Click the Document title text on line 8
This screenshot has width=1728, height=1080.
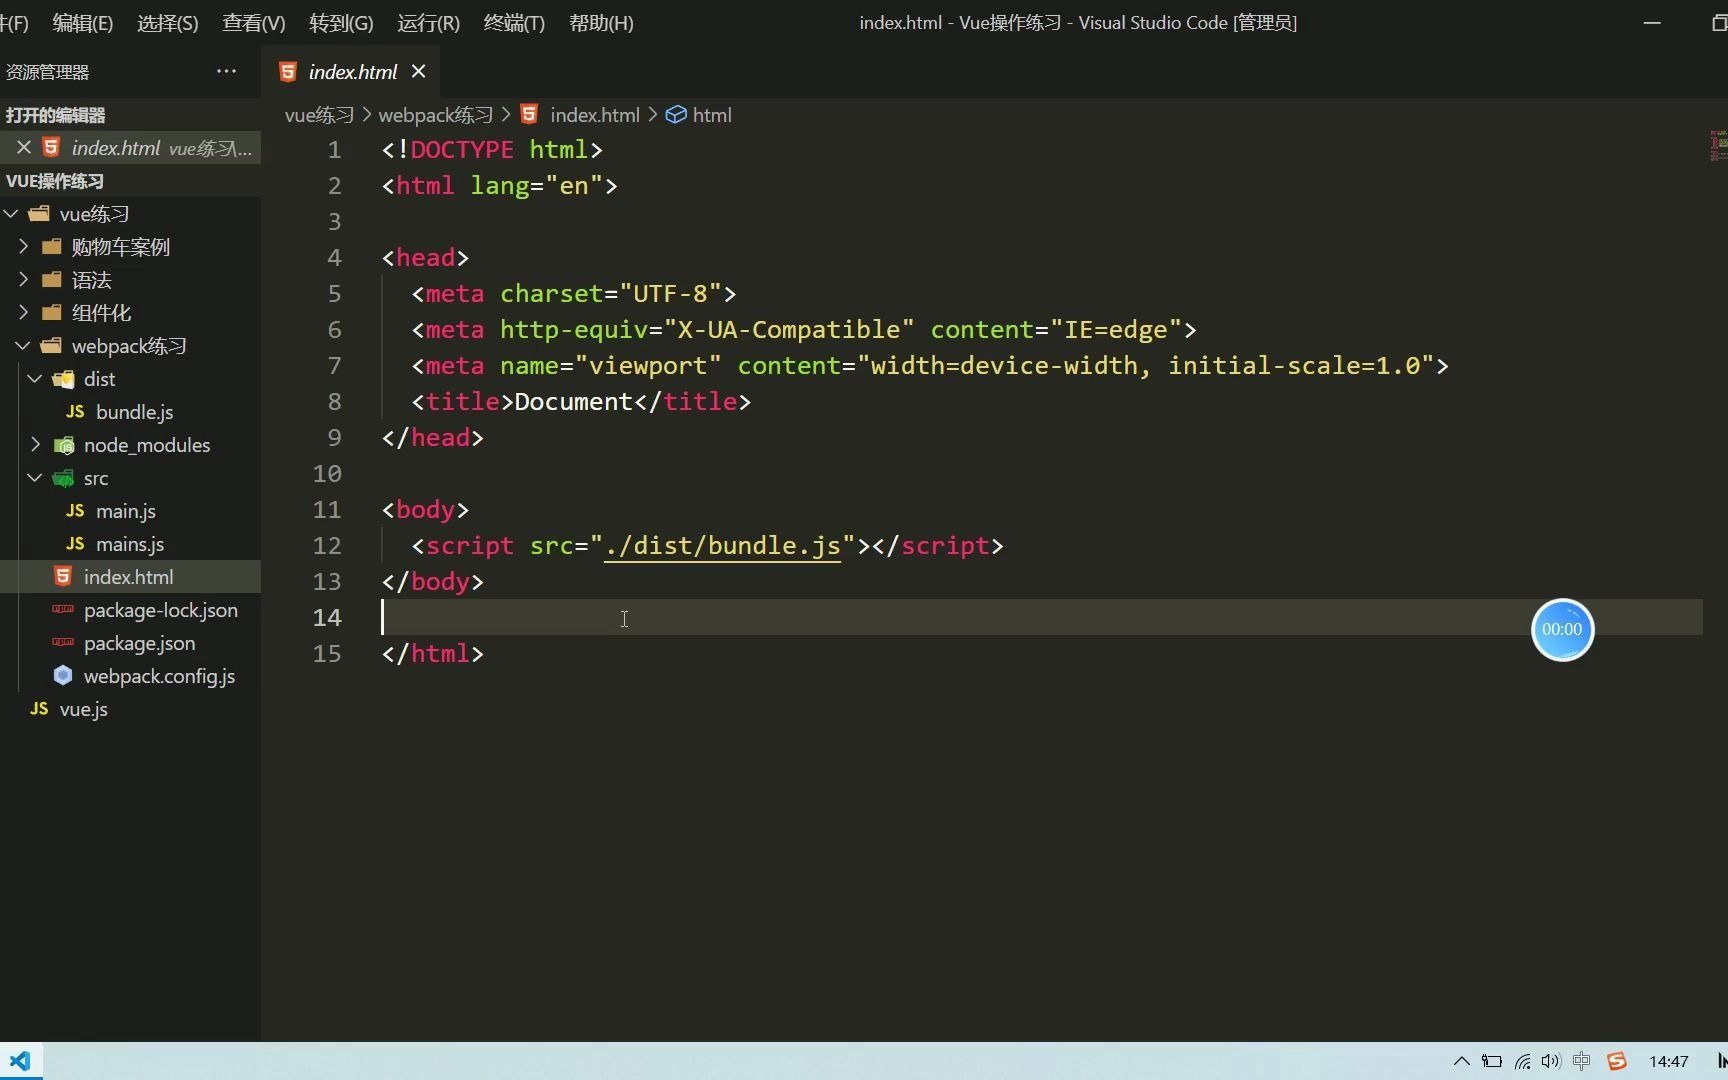(573, 402)
